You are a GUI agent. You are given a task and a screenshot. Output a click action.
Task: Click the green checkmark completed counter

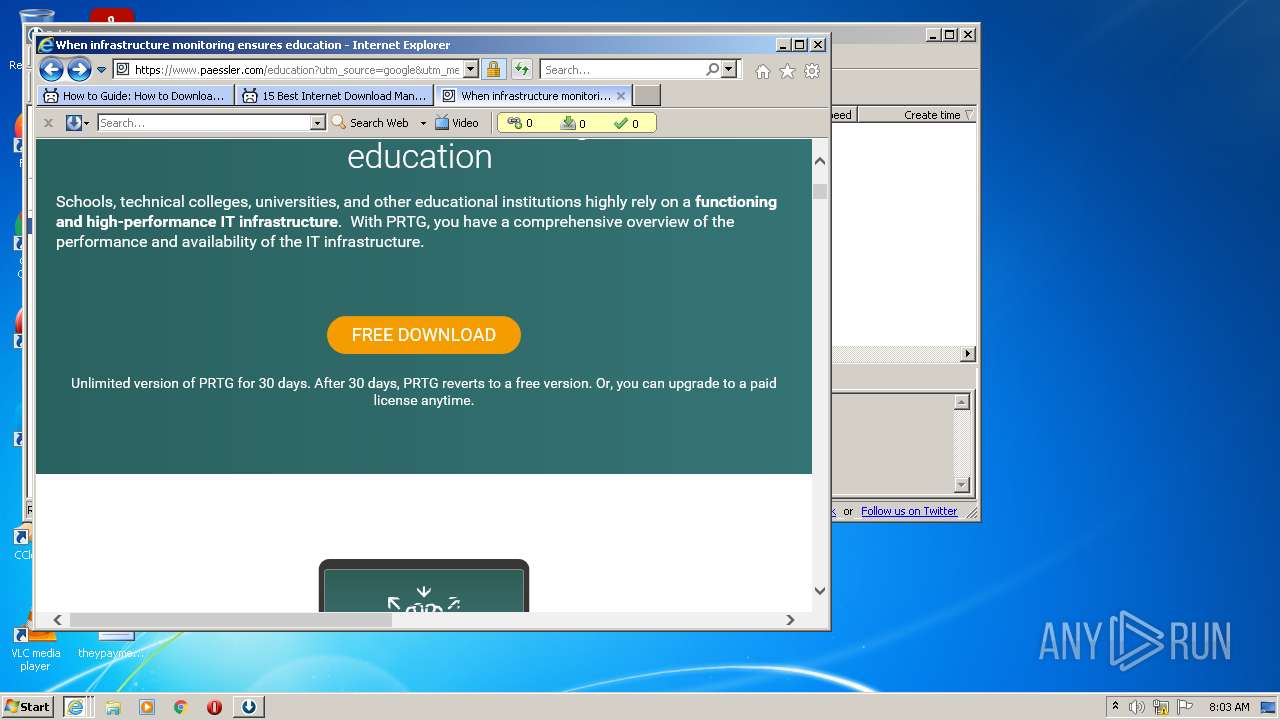[x=626, y=123]
